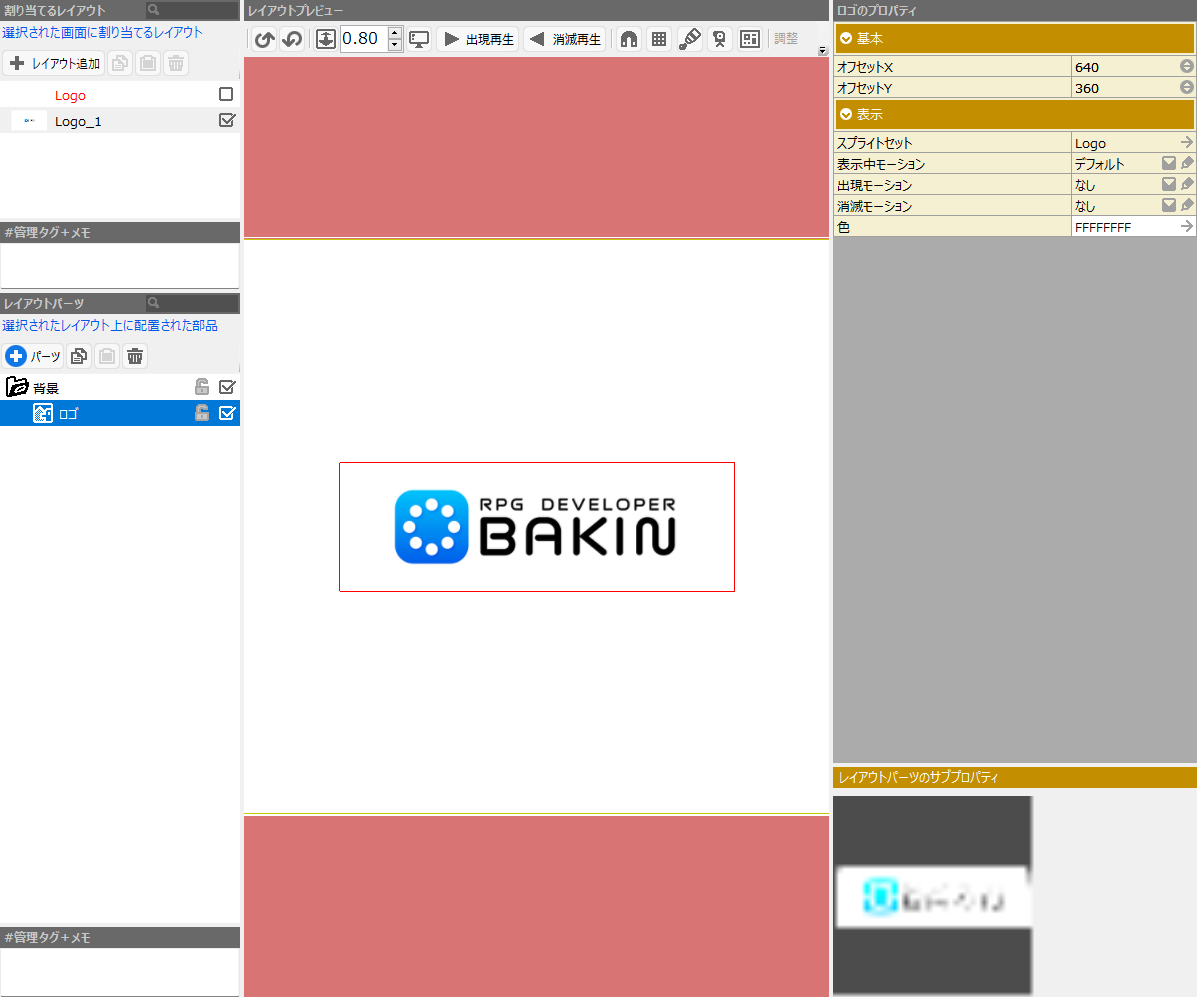Collapse the 表示 properties section
Viewport: 1197px width, 997px height.
click(846, 114)
